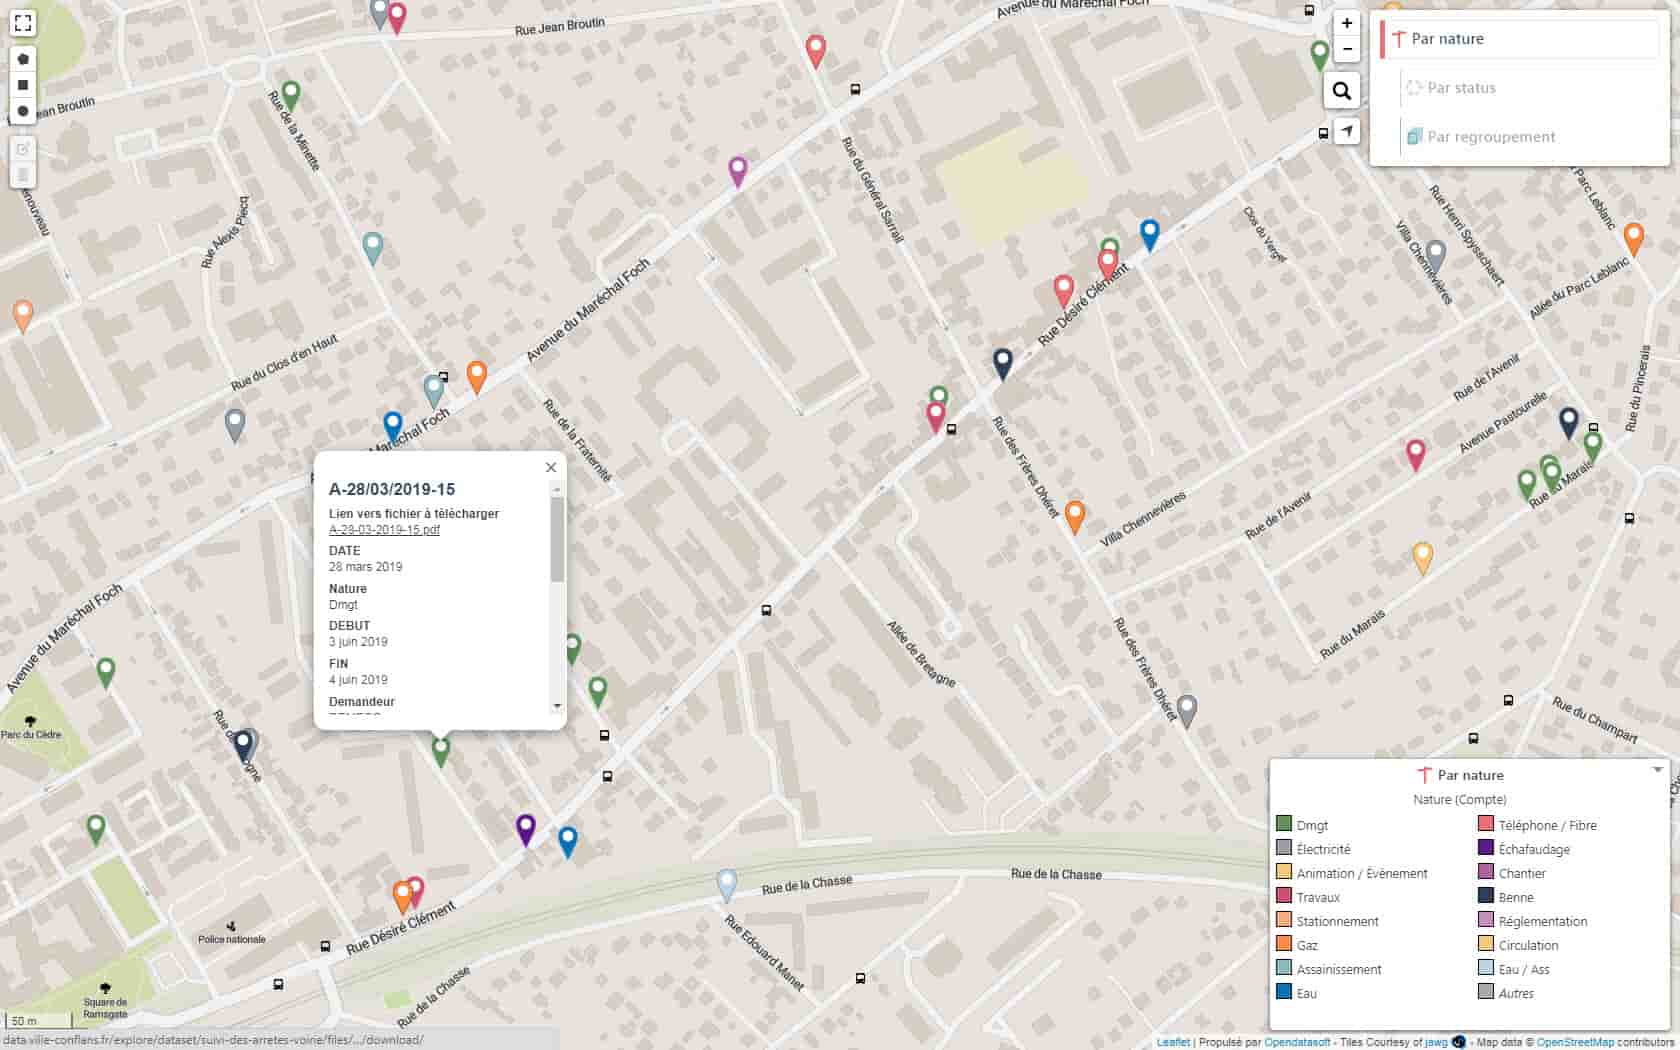Image resolution: width=1680 pixels, height=1050 pixels.
Task: Select the draw rectangle tool
Action: [x=23, y=85]
